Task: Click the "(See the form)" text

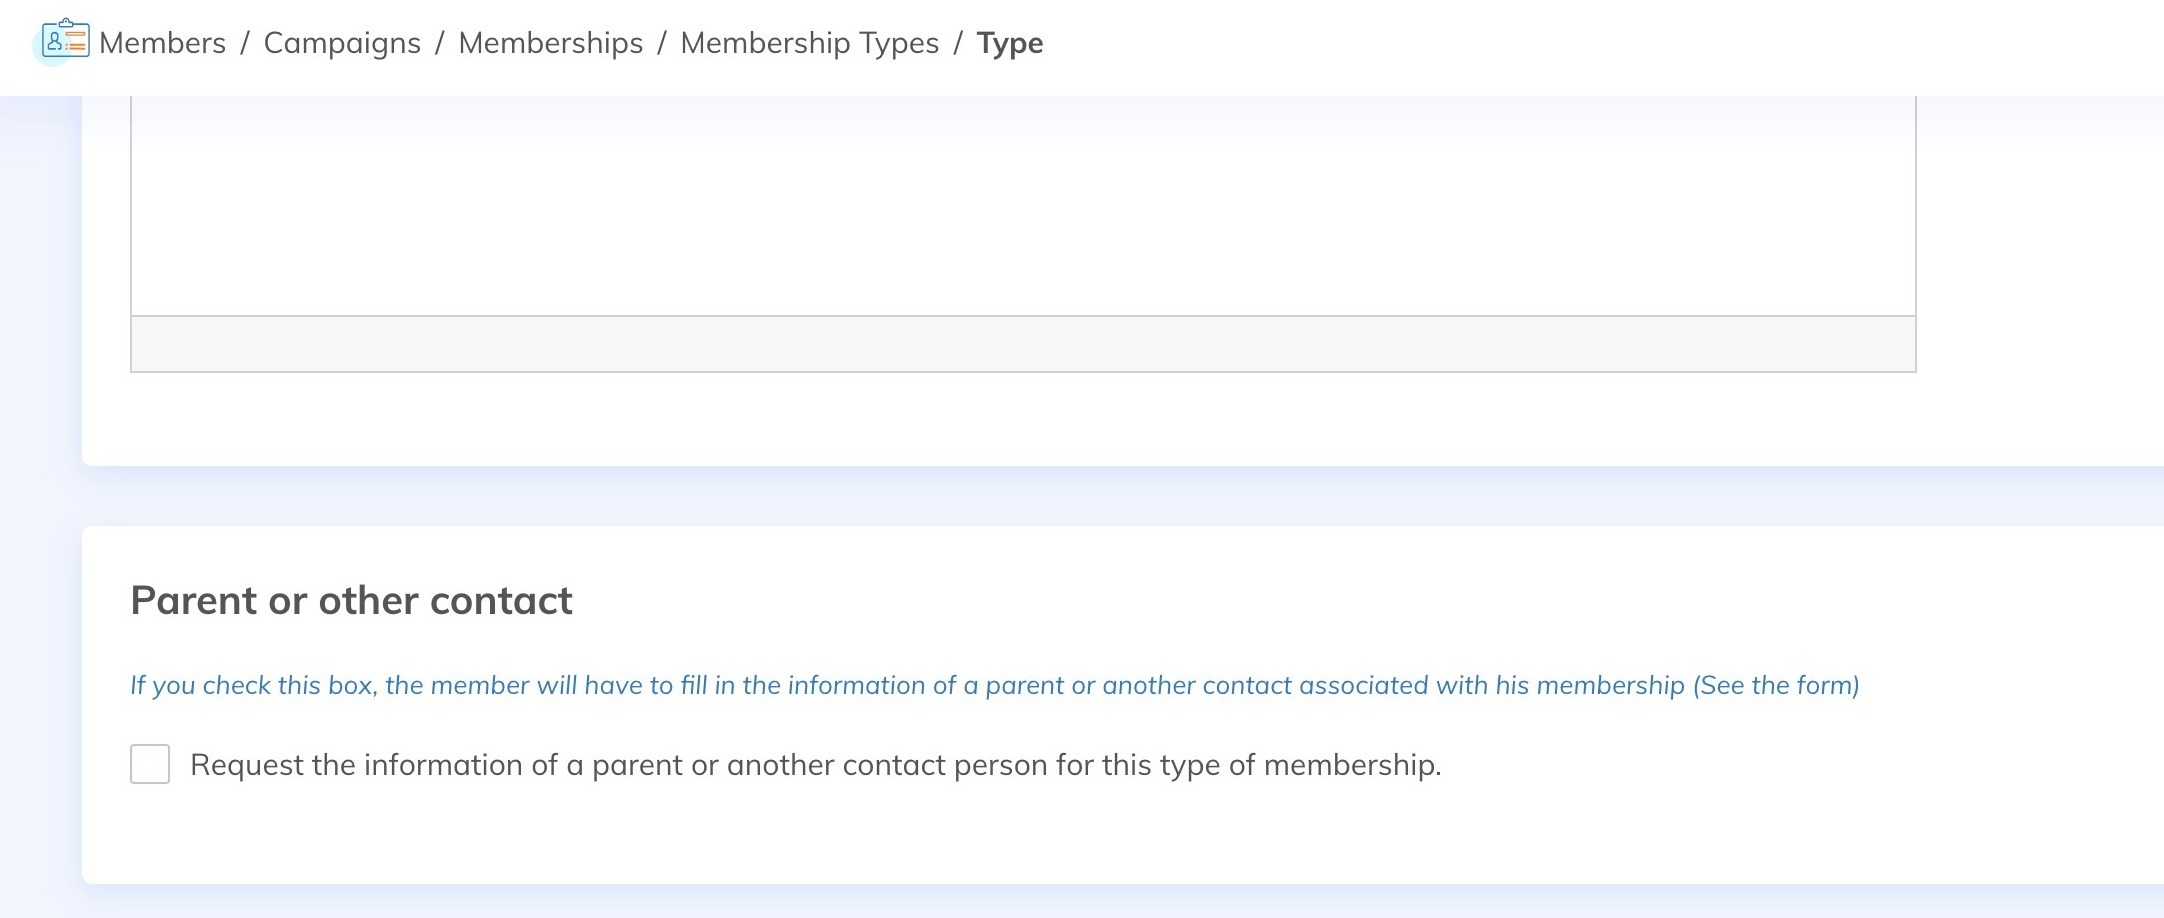Action: click(x=1776, y=685)
